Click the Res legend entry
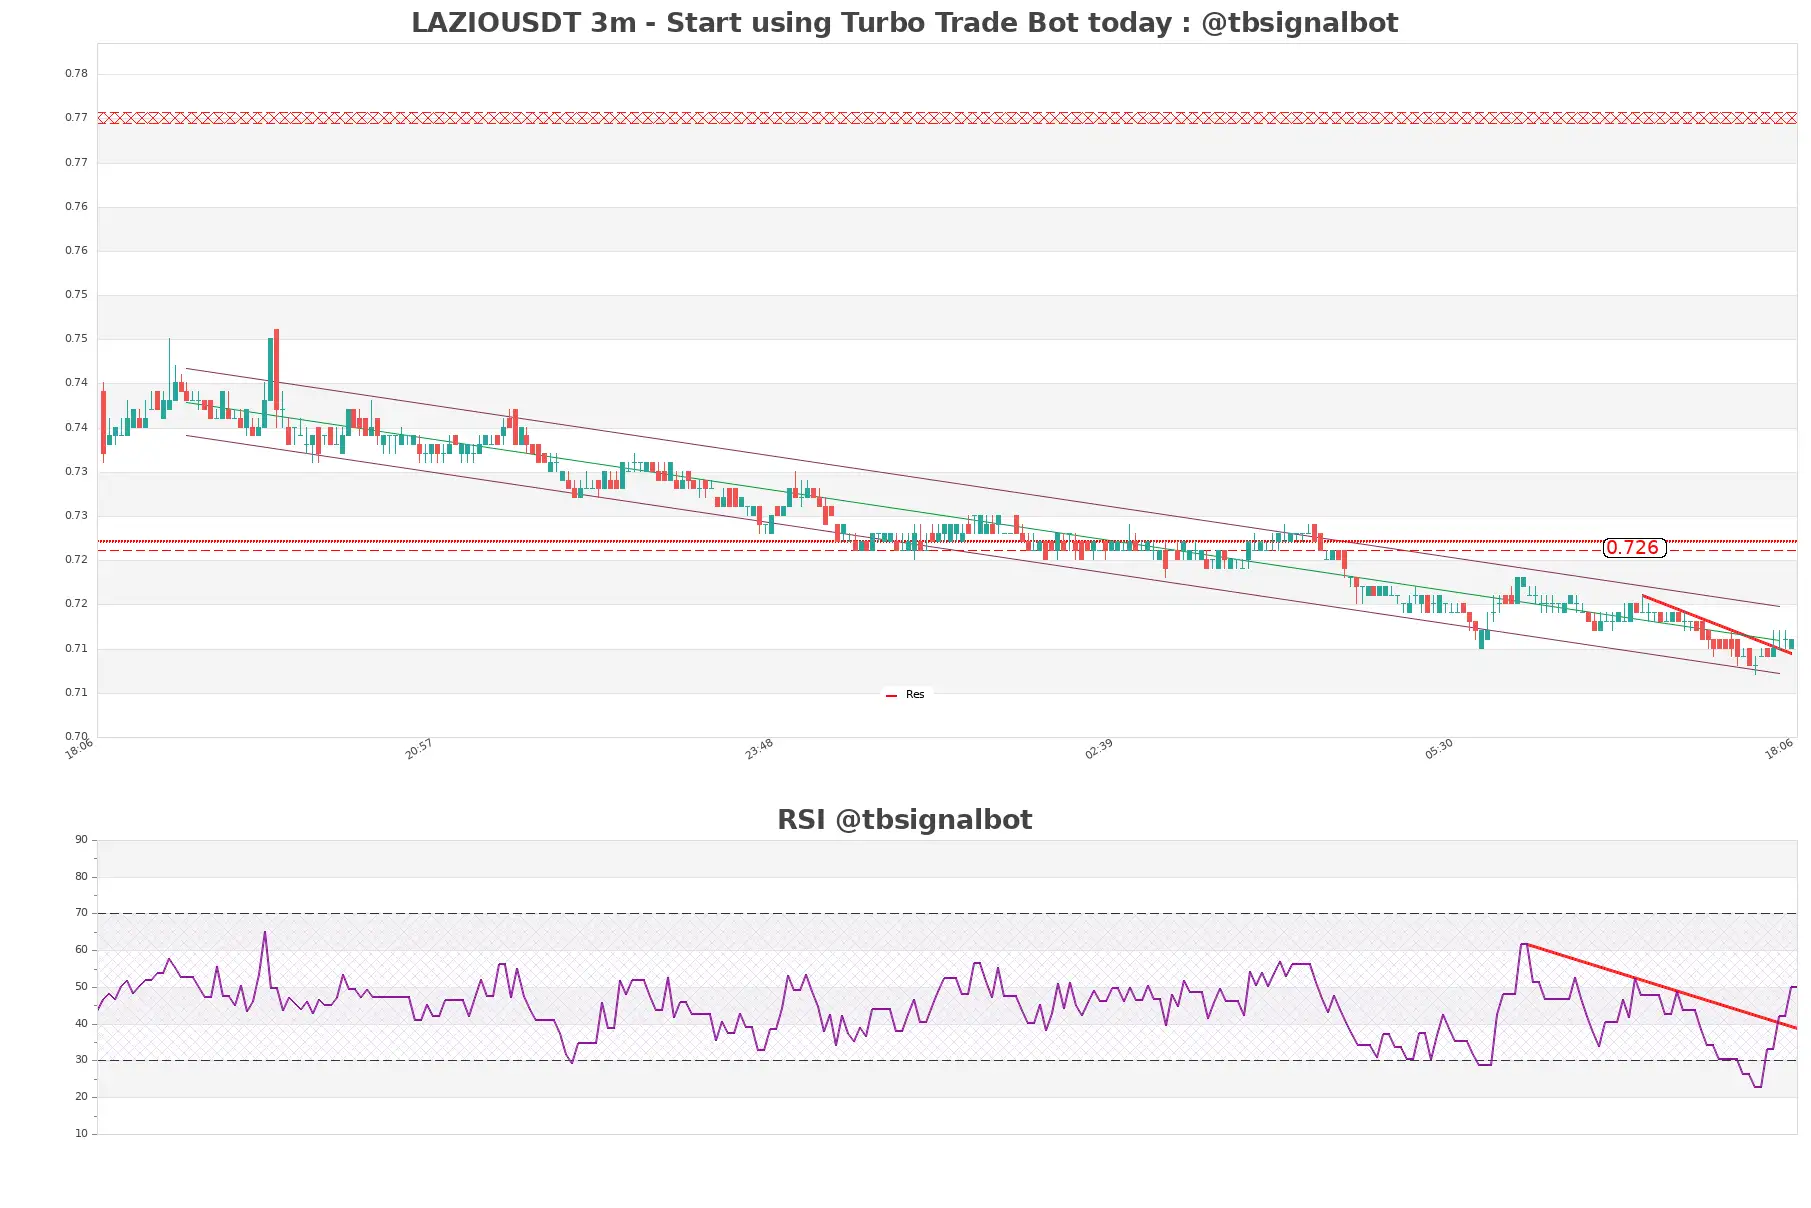 pos(905,695)
